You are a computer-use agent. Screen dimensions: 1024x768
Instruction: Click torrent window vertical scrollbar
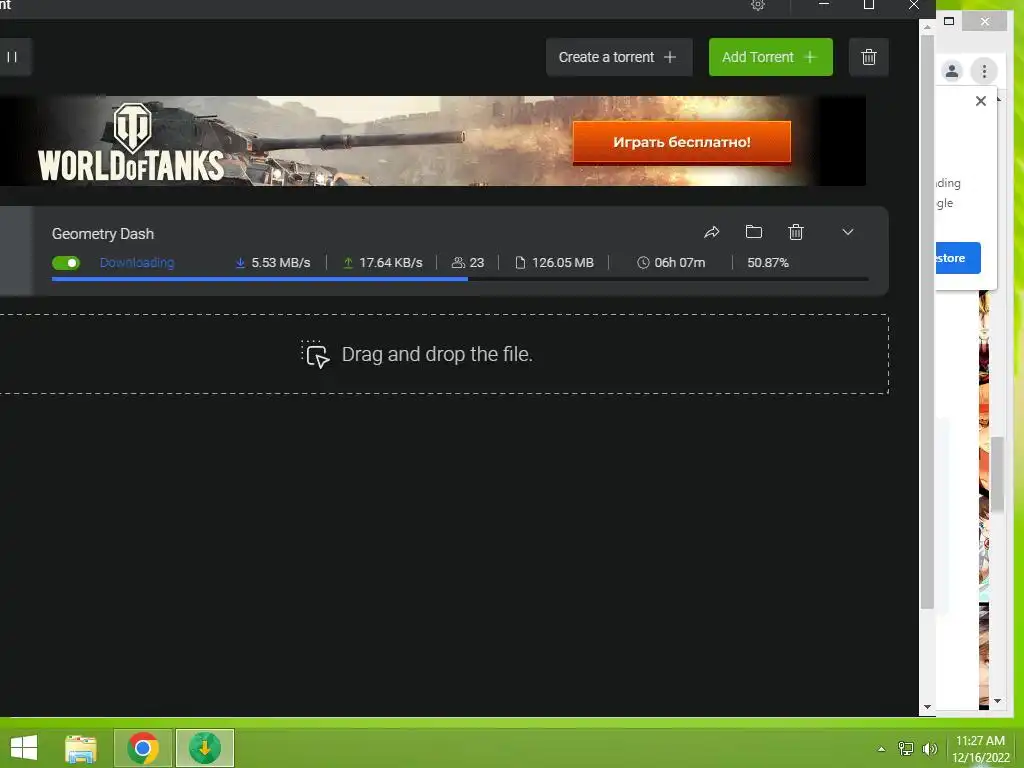tap(927, 320)
